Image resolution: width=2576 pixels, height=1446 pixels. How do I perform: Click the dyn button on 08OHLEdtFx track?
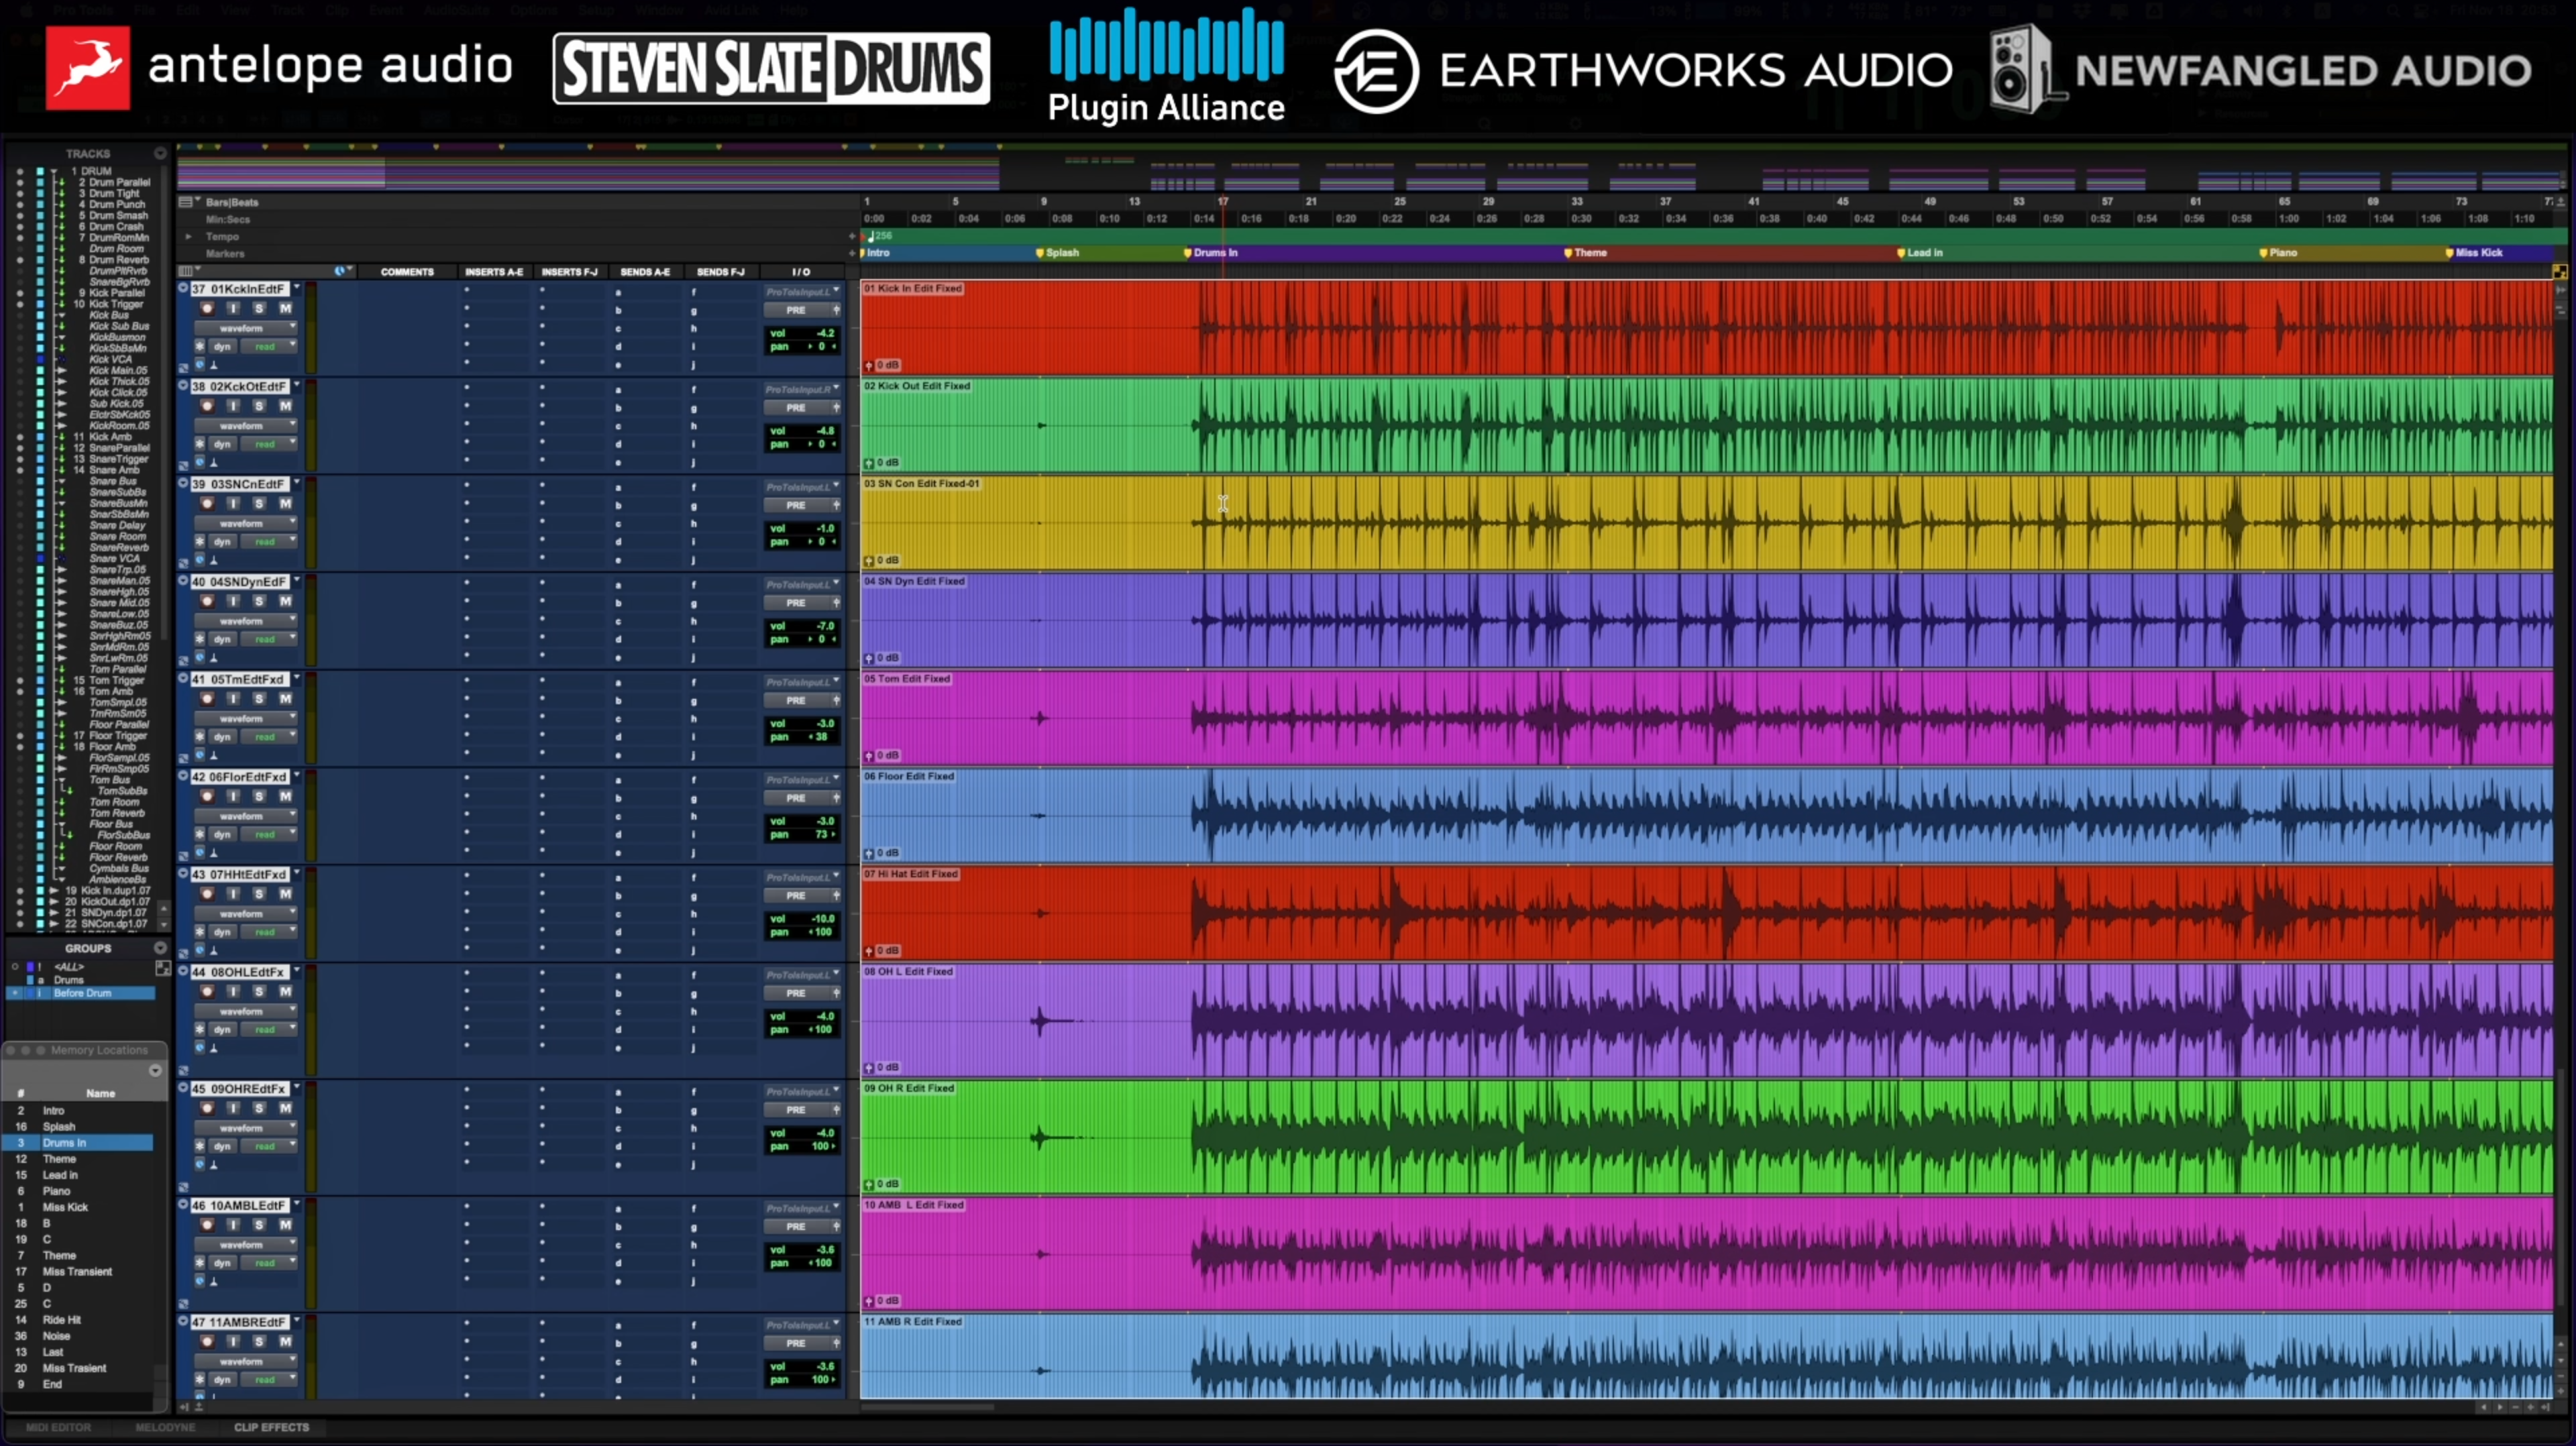coord(222,1030)
